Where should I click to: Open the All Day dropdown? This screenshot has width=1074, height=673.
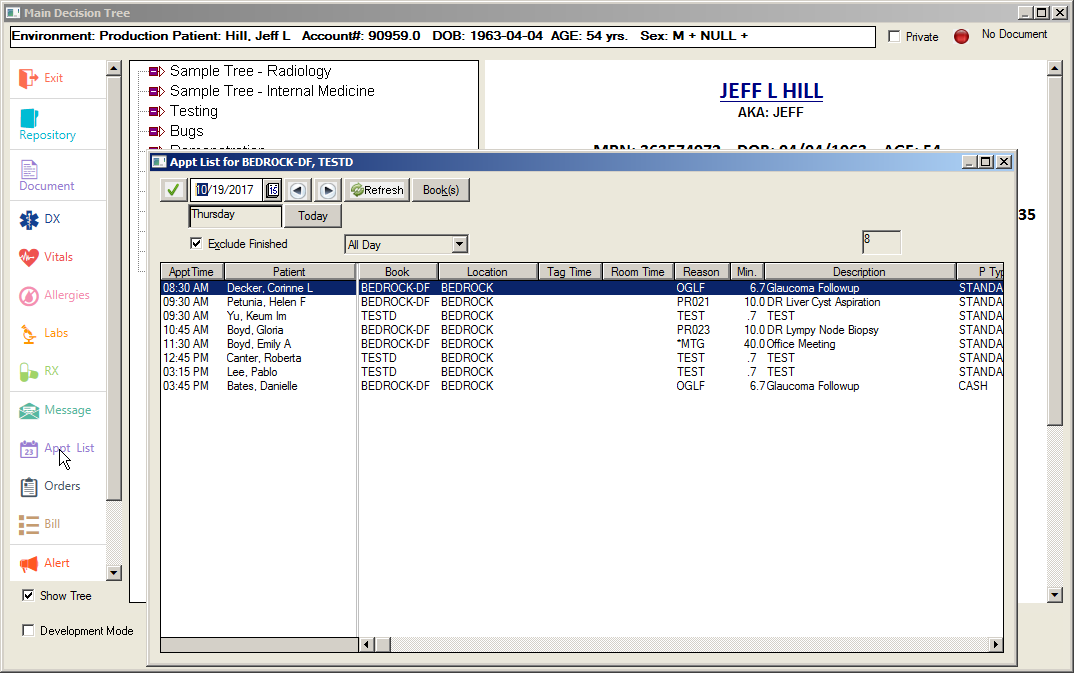pyautogui.click(x=459, y=244)
